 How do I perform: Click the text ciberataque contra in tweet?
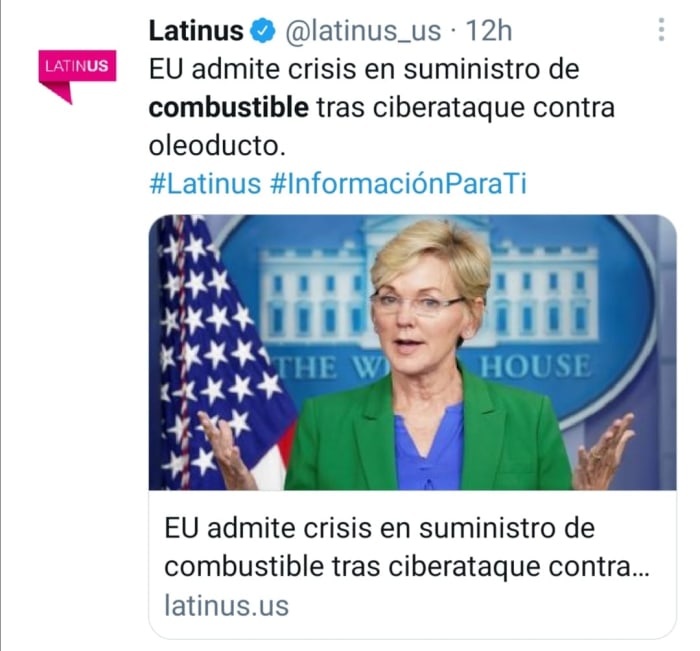pos(494,108)
